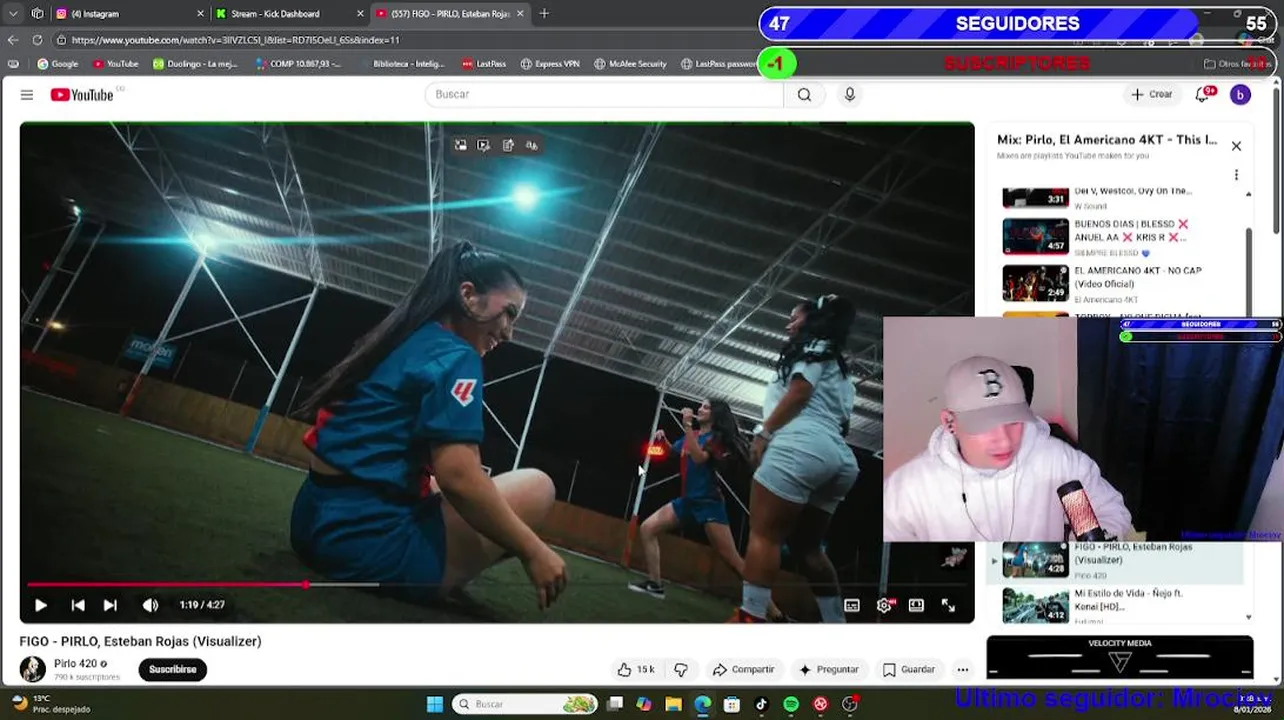Open the YouTube hamburger guide menu
This screenshot has height=720, width=1284.
coord(27,94)
